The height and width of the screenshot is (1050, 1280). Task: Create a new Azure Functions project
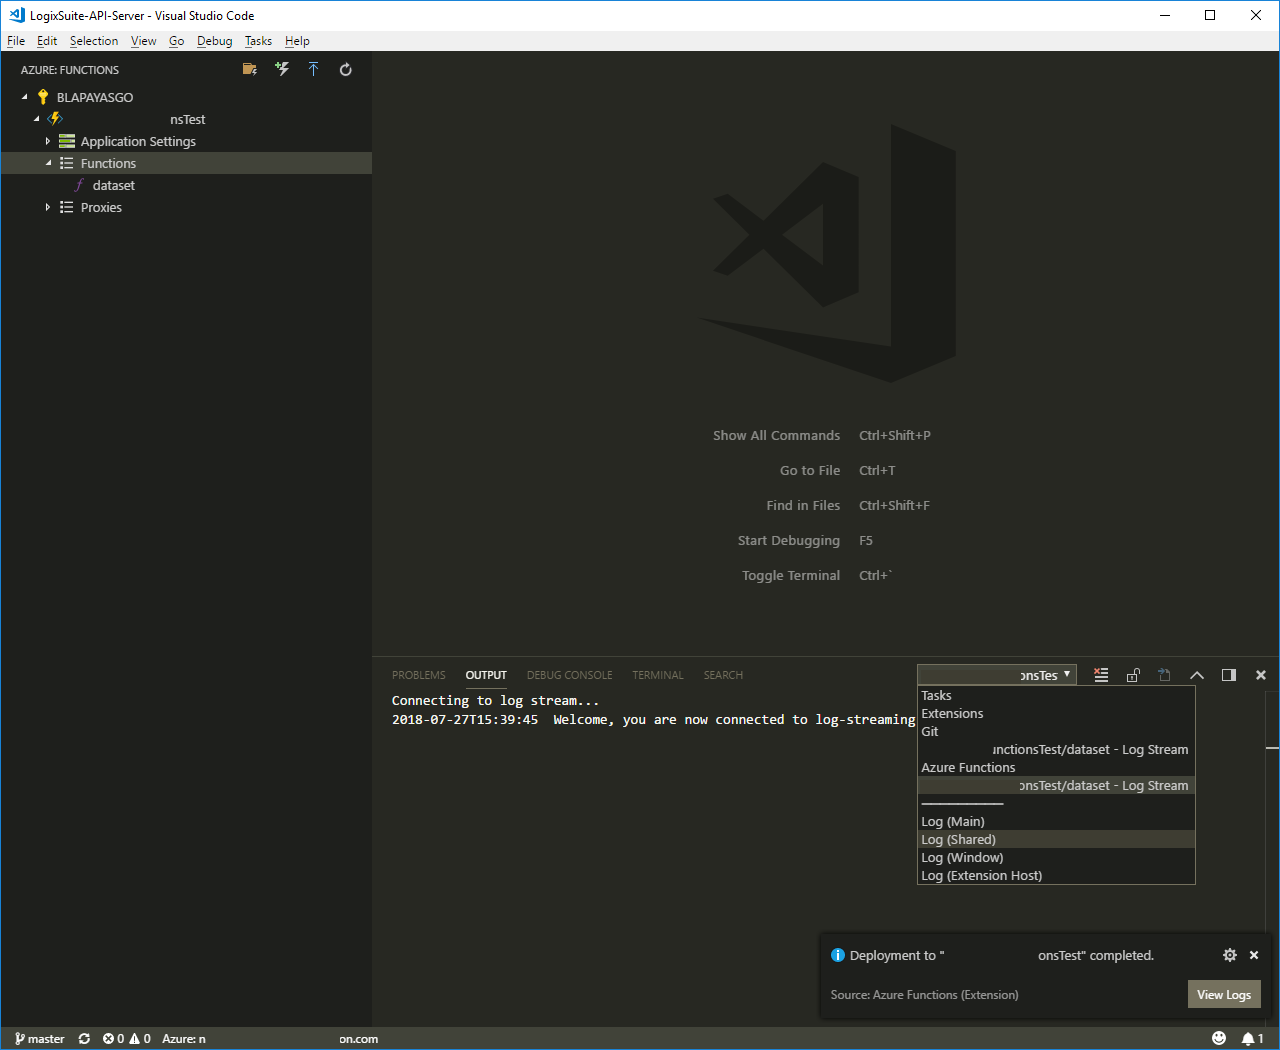tap(250, 69)
